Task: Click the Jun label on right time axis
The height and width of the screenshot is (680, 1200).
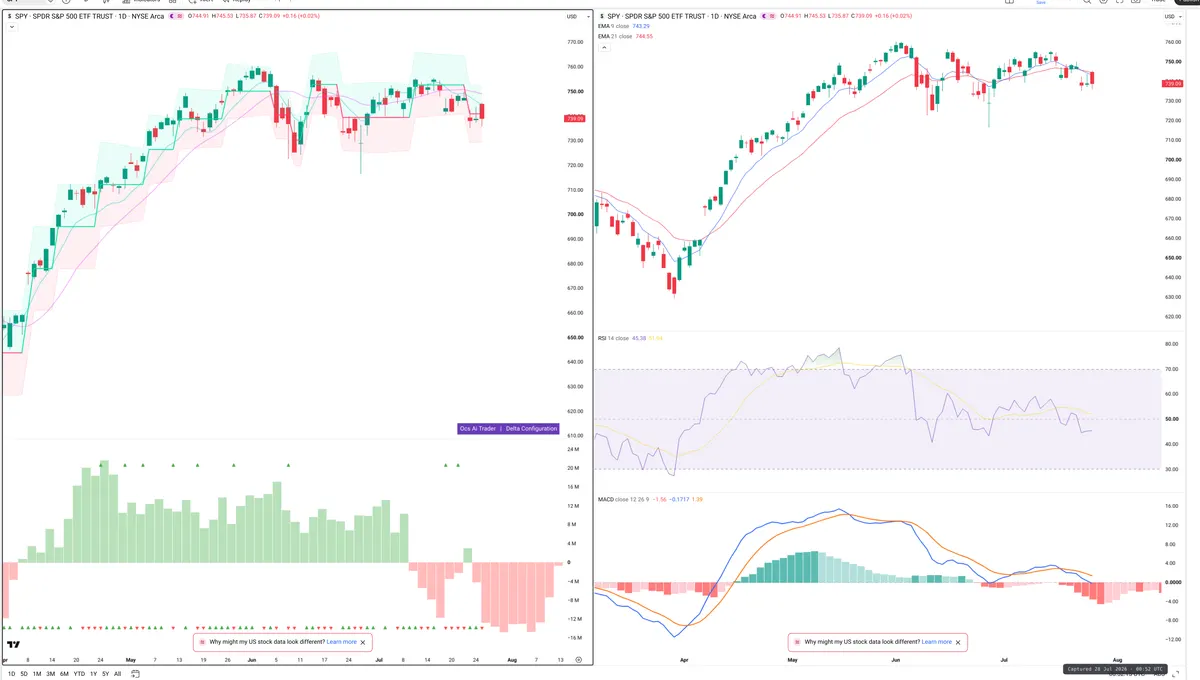Action: click(x=896, y=661)
